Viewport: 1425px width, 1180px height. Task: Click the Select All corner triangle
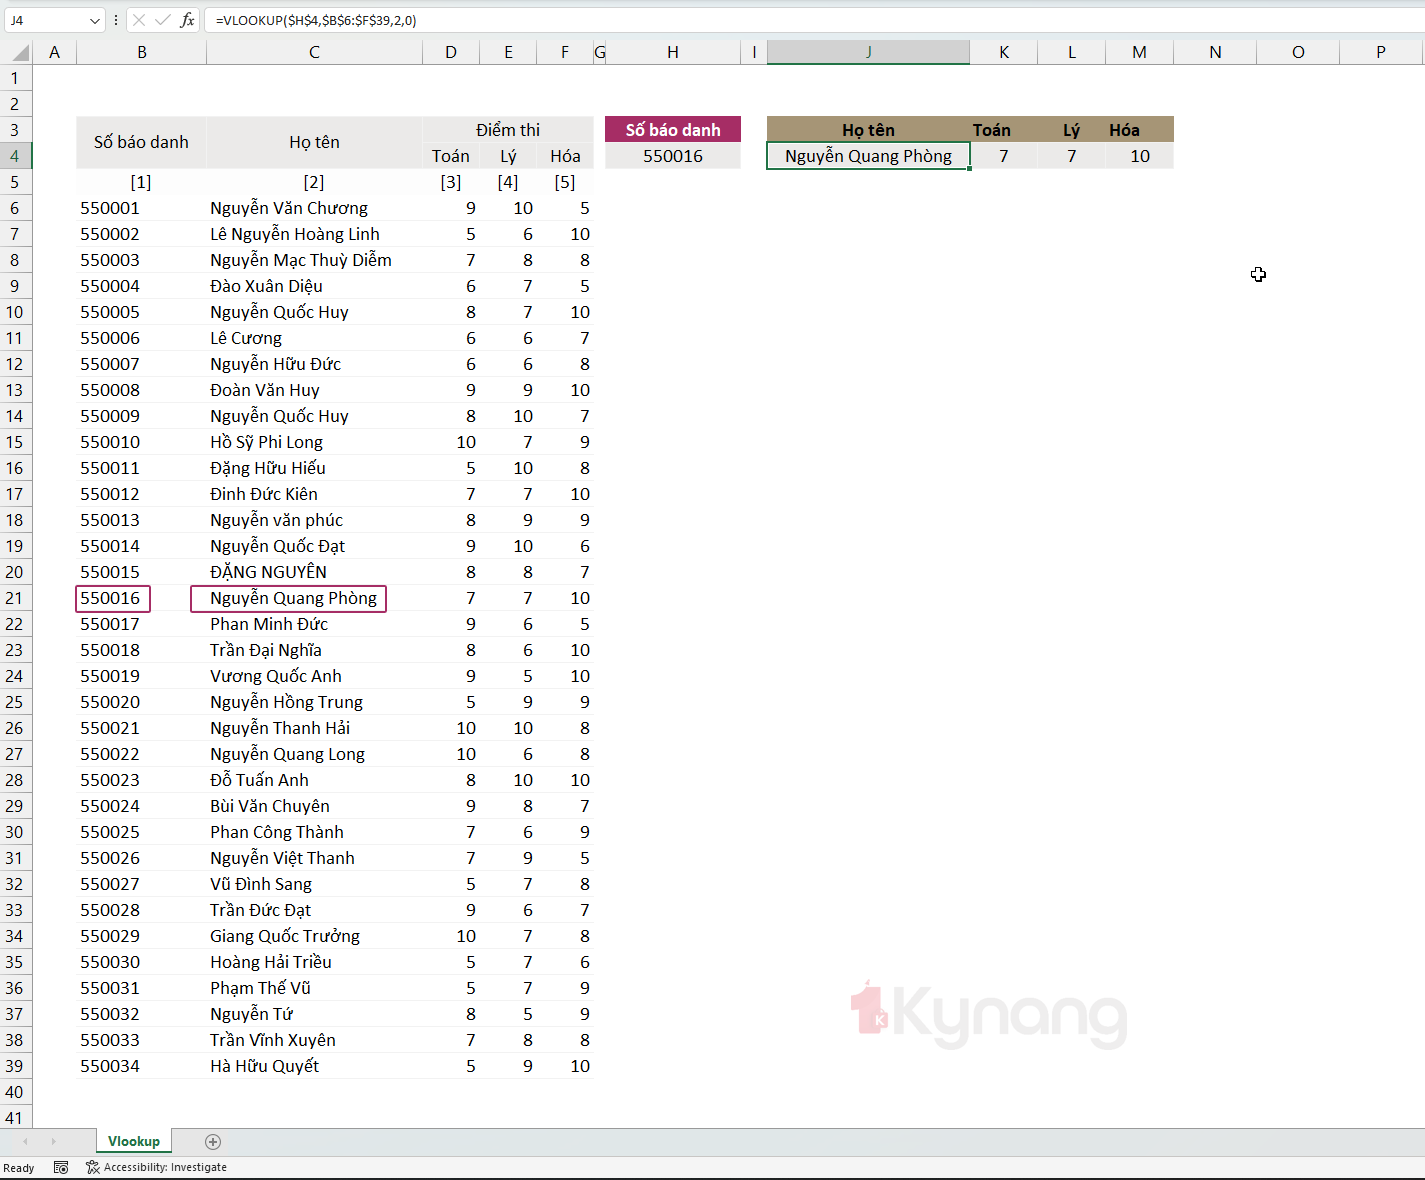pyautogui.click(x=18, y=52)
